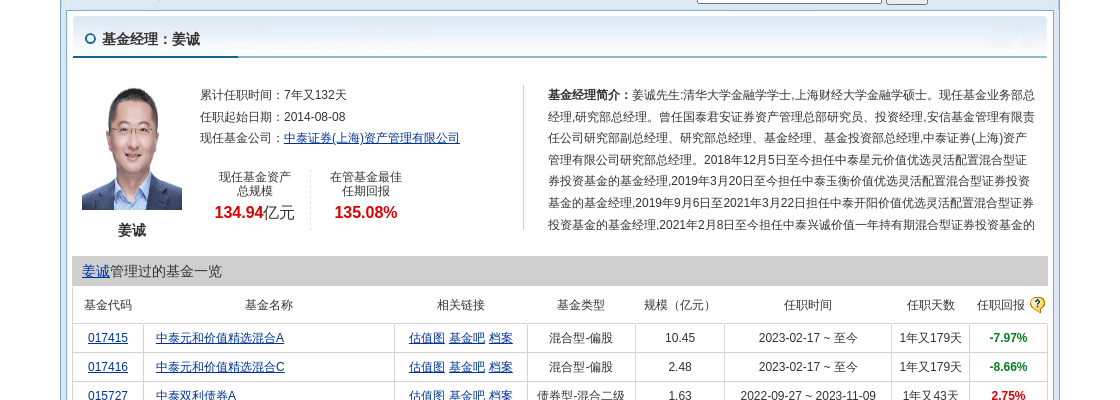The width and height of the screenshot is (1120, 400).
Task: Open 基金吧 for fund 017415
Action: pos(466,338)
